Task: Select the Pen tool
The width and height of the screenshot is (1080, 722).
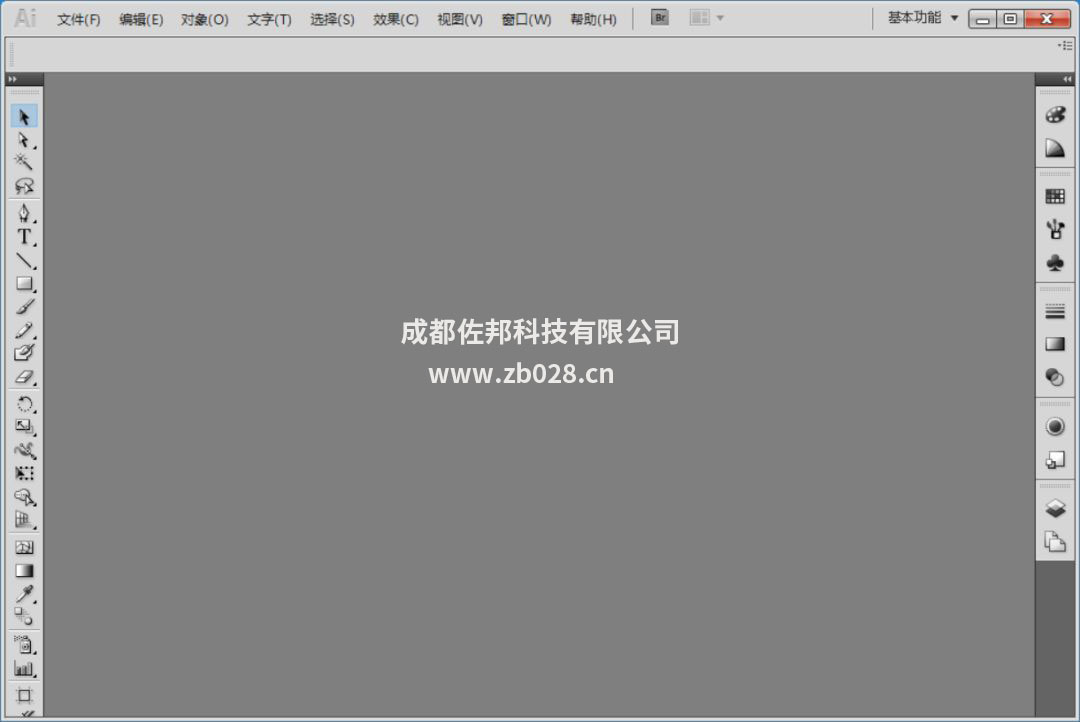Action: coord(24,213)
